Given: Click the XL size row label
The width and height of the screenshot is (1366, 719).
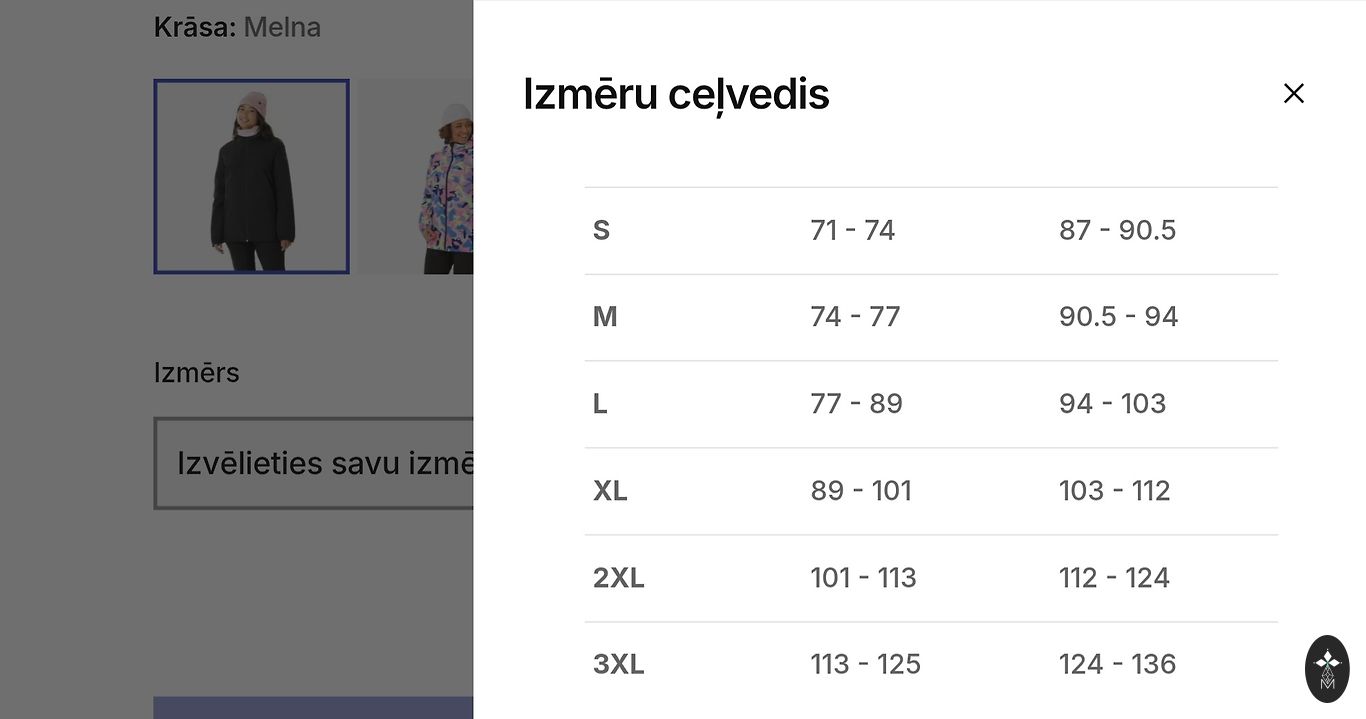Looking at the screenshot, I should (610, 491).
